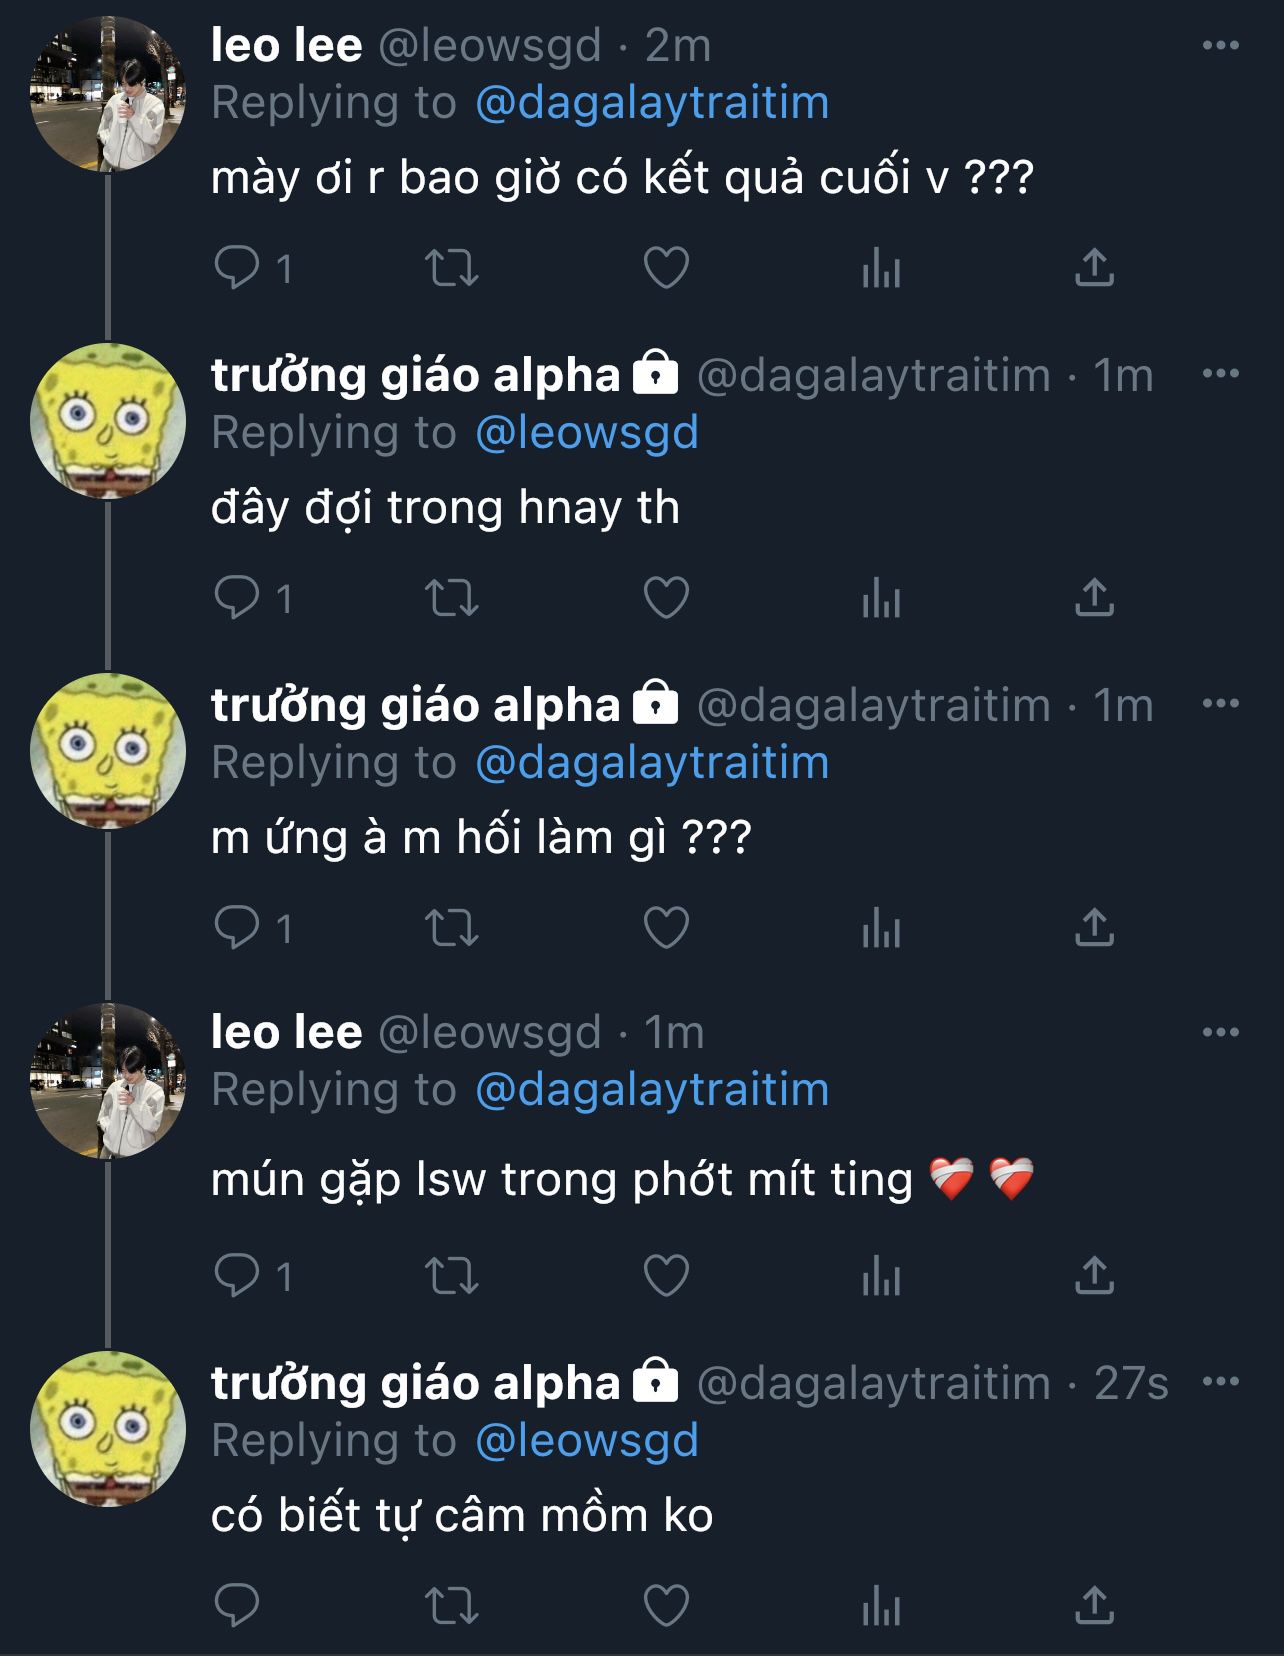
Task: Open 'trưởng giáo alpha' name on the 27s tweet
Action: pyautogui.click(x=415, y=1383)
